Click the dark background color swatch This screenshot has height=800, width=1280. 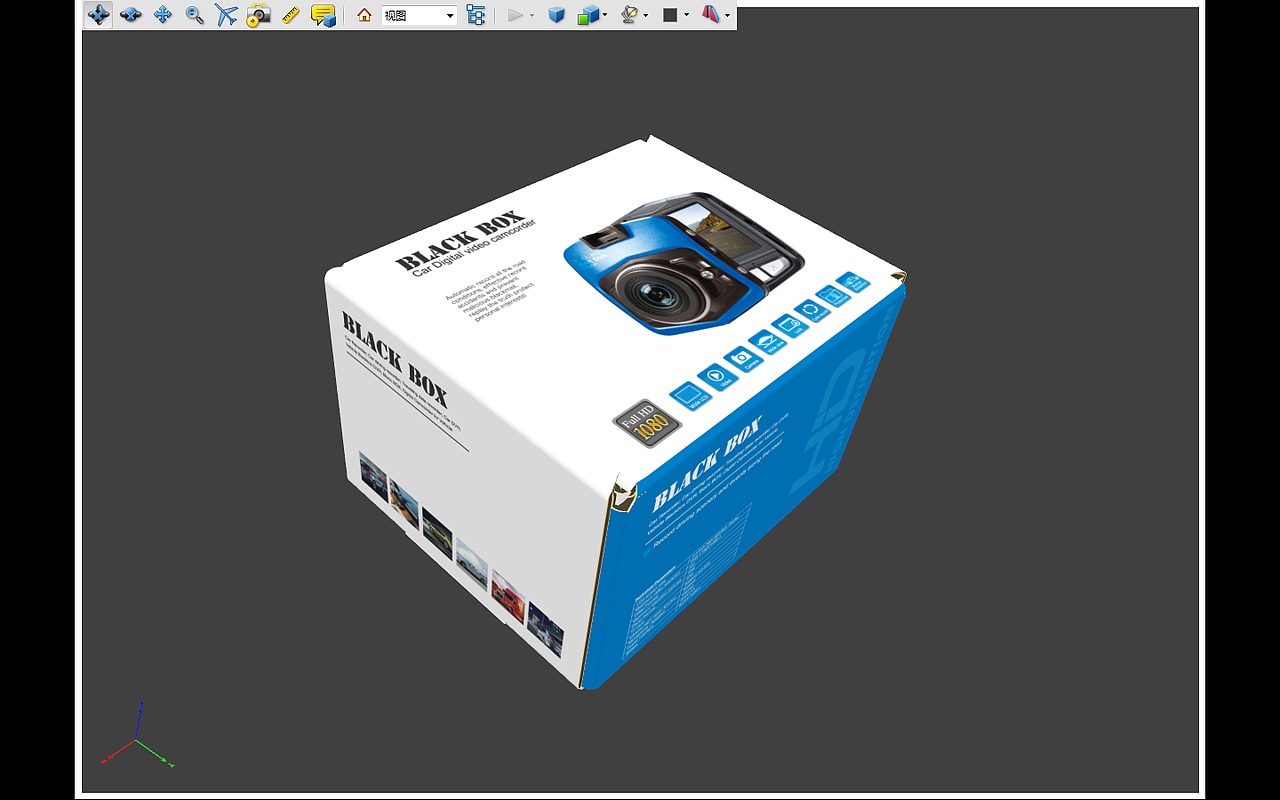[670, 15]
